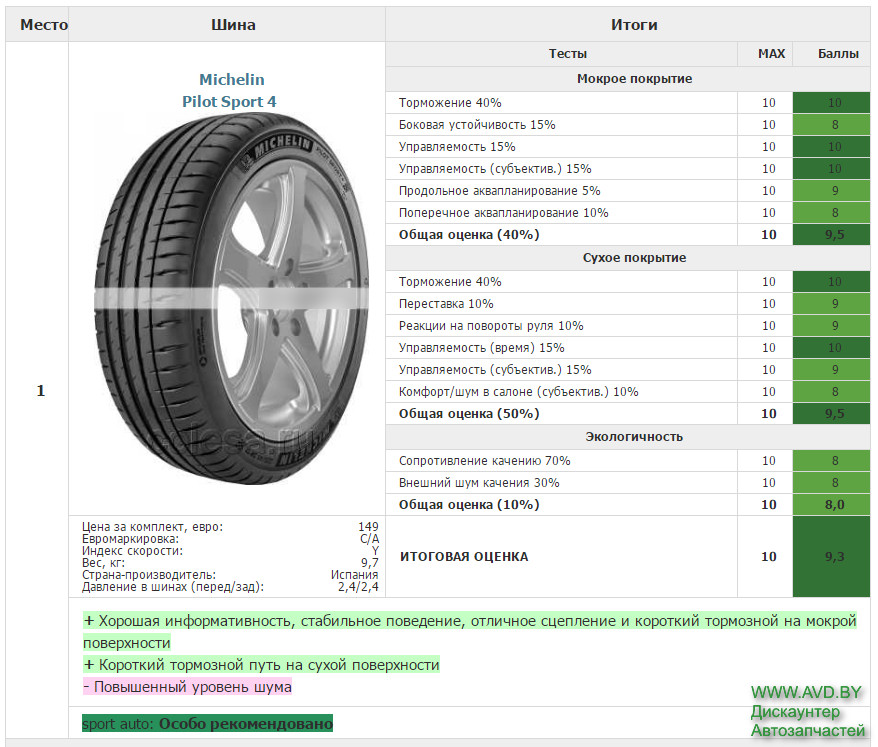Screen dimensions: 878x747
Task: Select 'Сопротивление качению 70%' label
Action: coord(484,461)
